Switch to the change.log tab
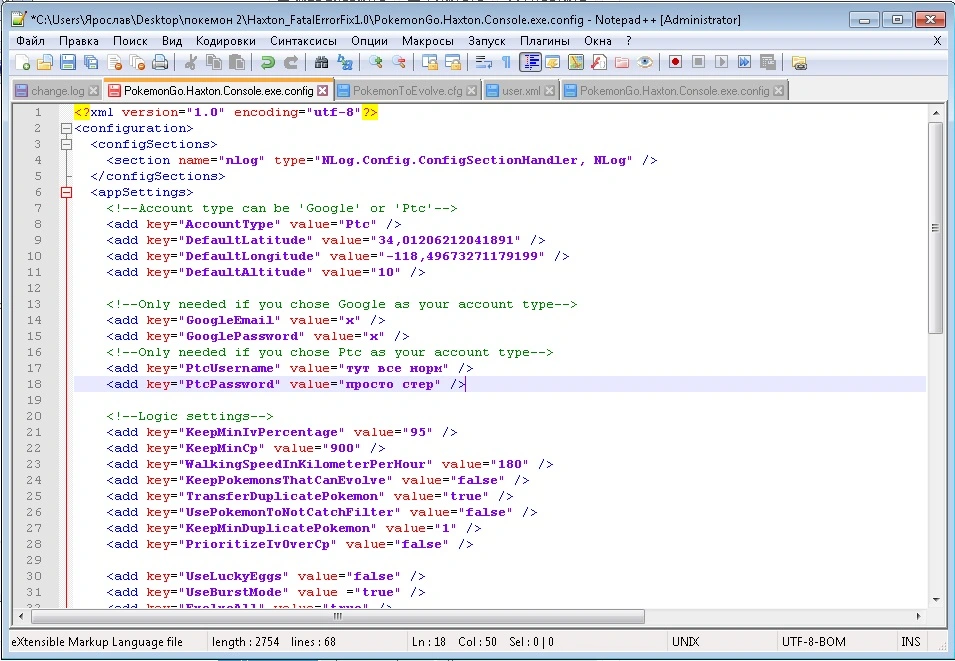Image resolution: width=955 pixels, height=661 pixels. coord(57,91)
